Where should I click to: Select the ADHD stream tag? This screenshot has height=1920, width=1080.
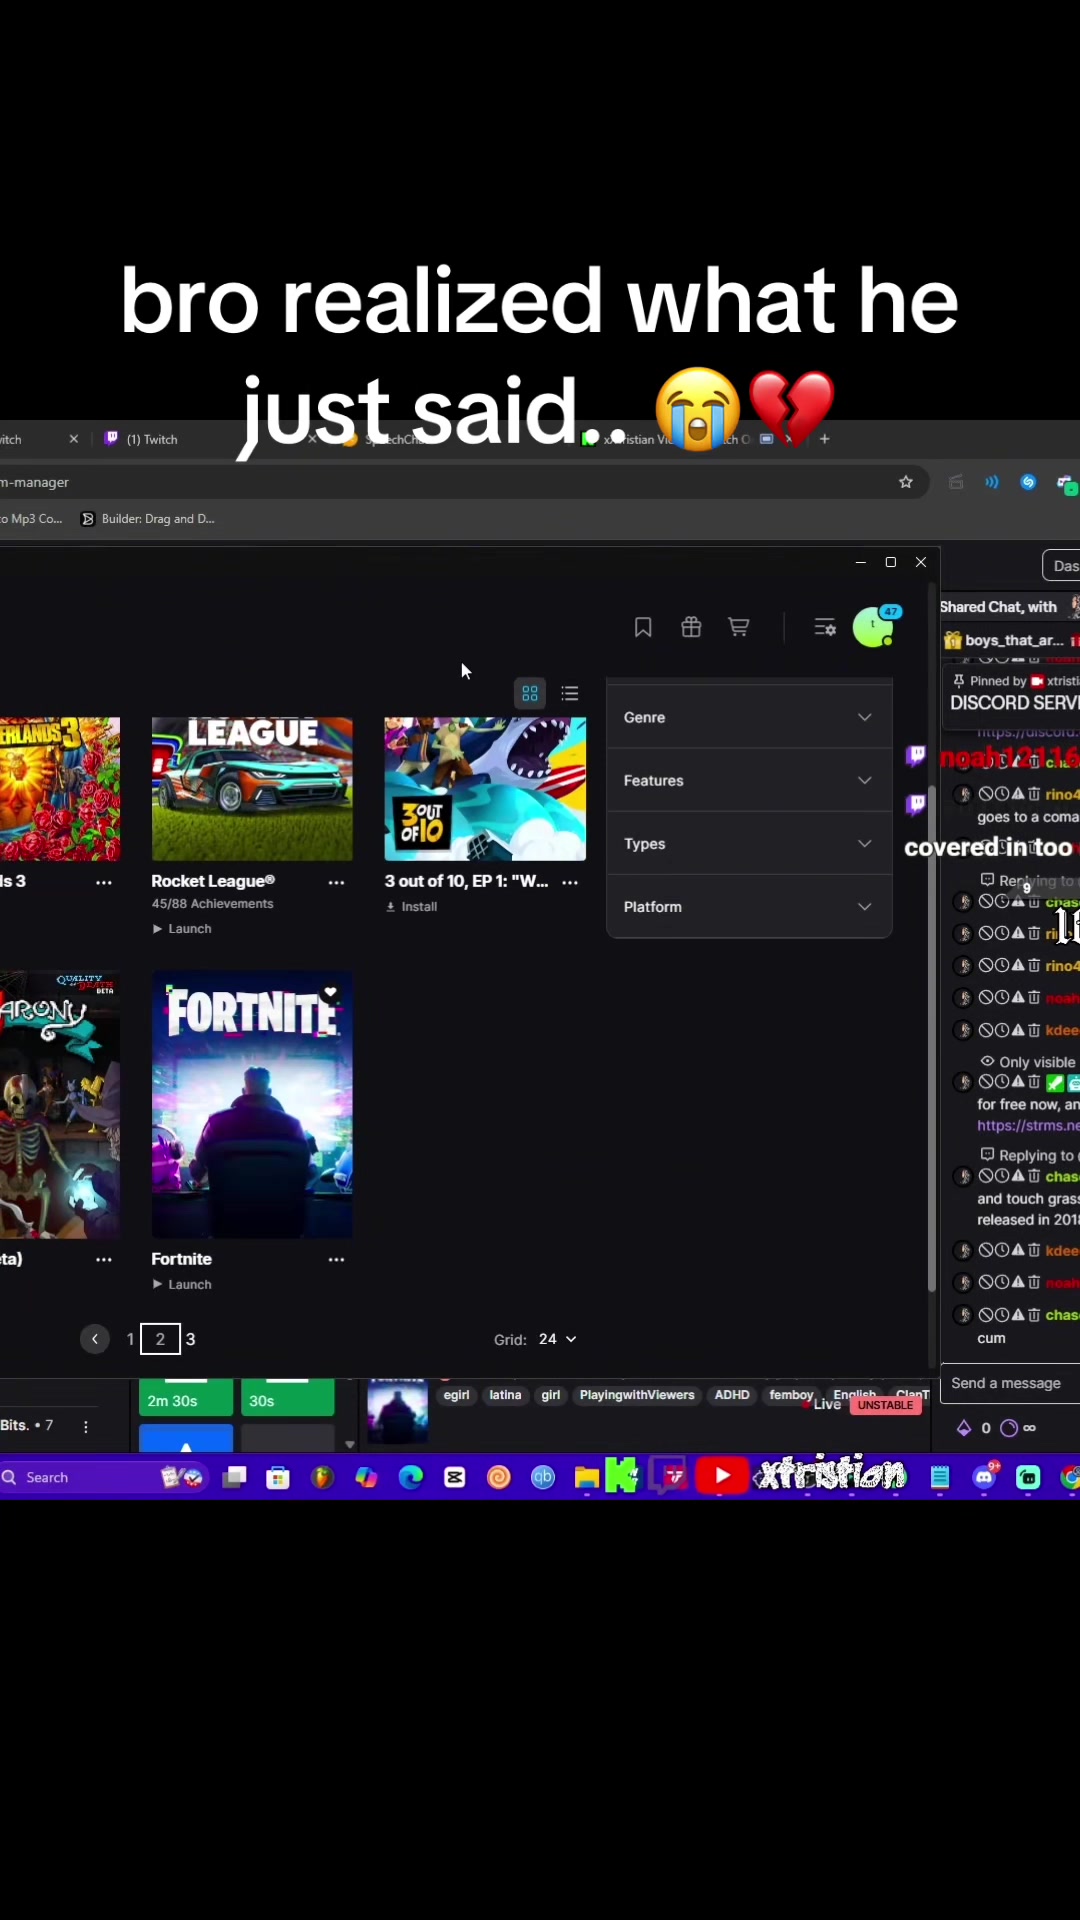click(732, 1395)
